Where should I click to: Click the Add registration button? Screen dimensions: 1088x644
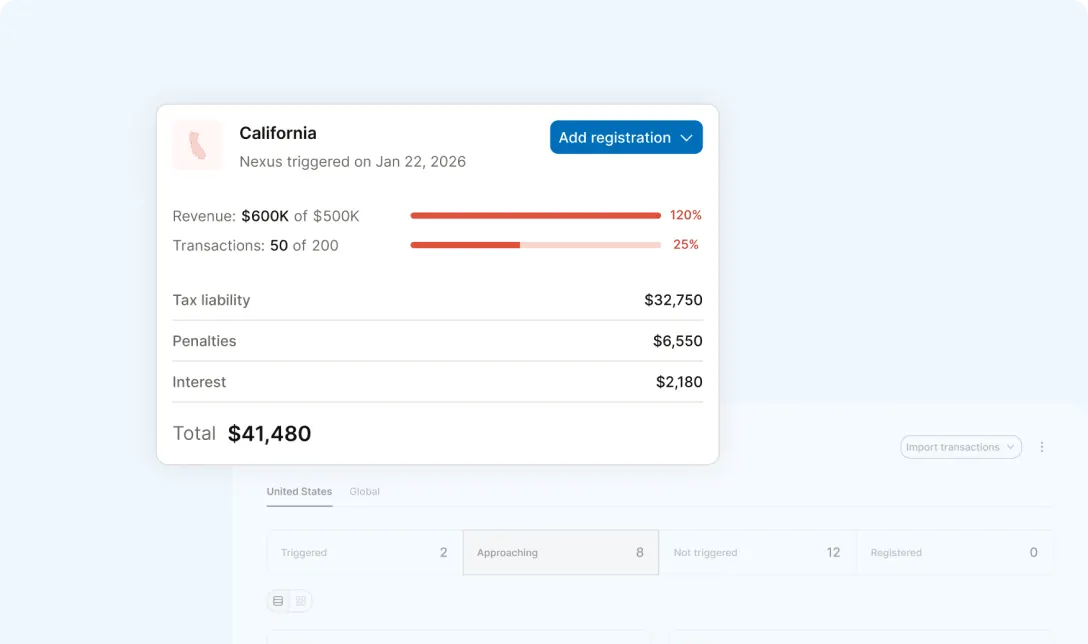pyautogui.click(x=616, y=137)
